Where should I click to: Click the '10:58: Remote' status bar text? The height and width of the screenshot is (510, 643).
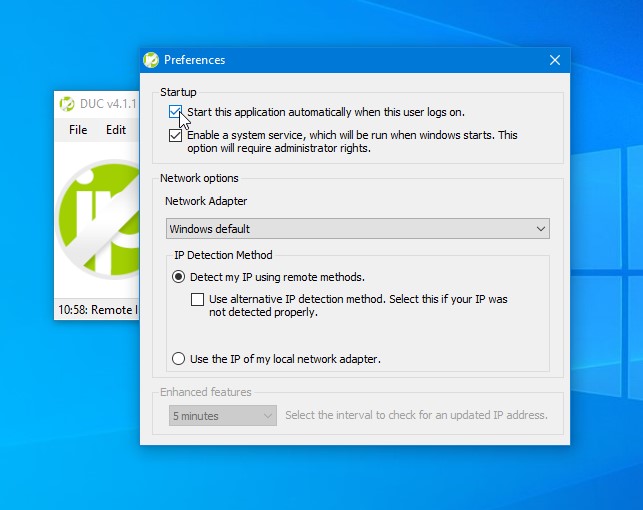coord(98,310)
